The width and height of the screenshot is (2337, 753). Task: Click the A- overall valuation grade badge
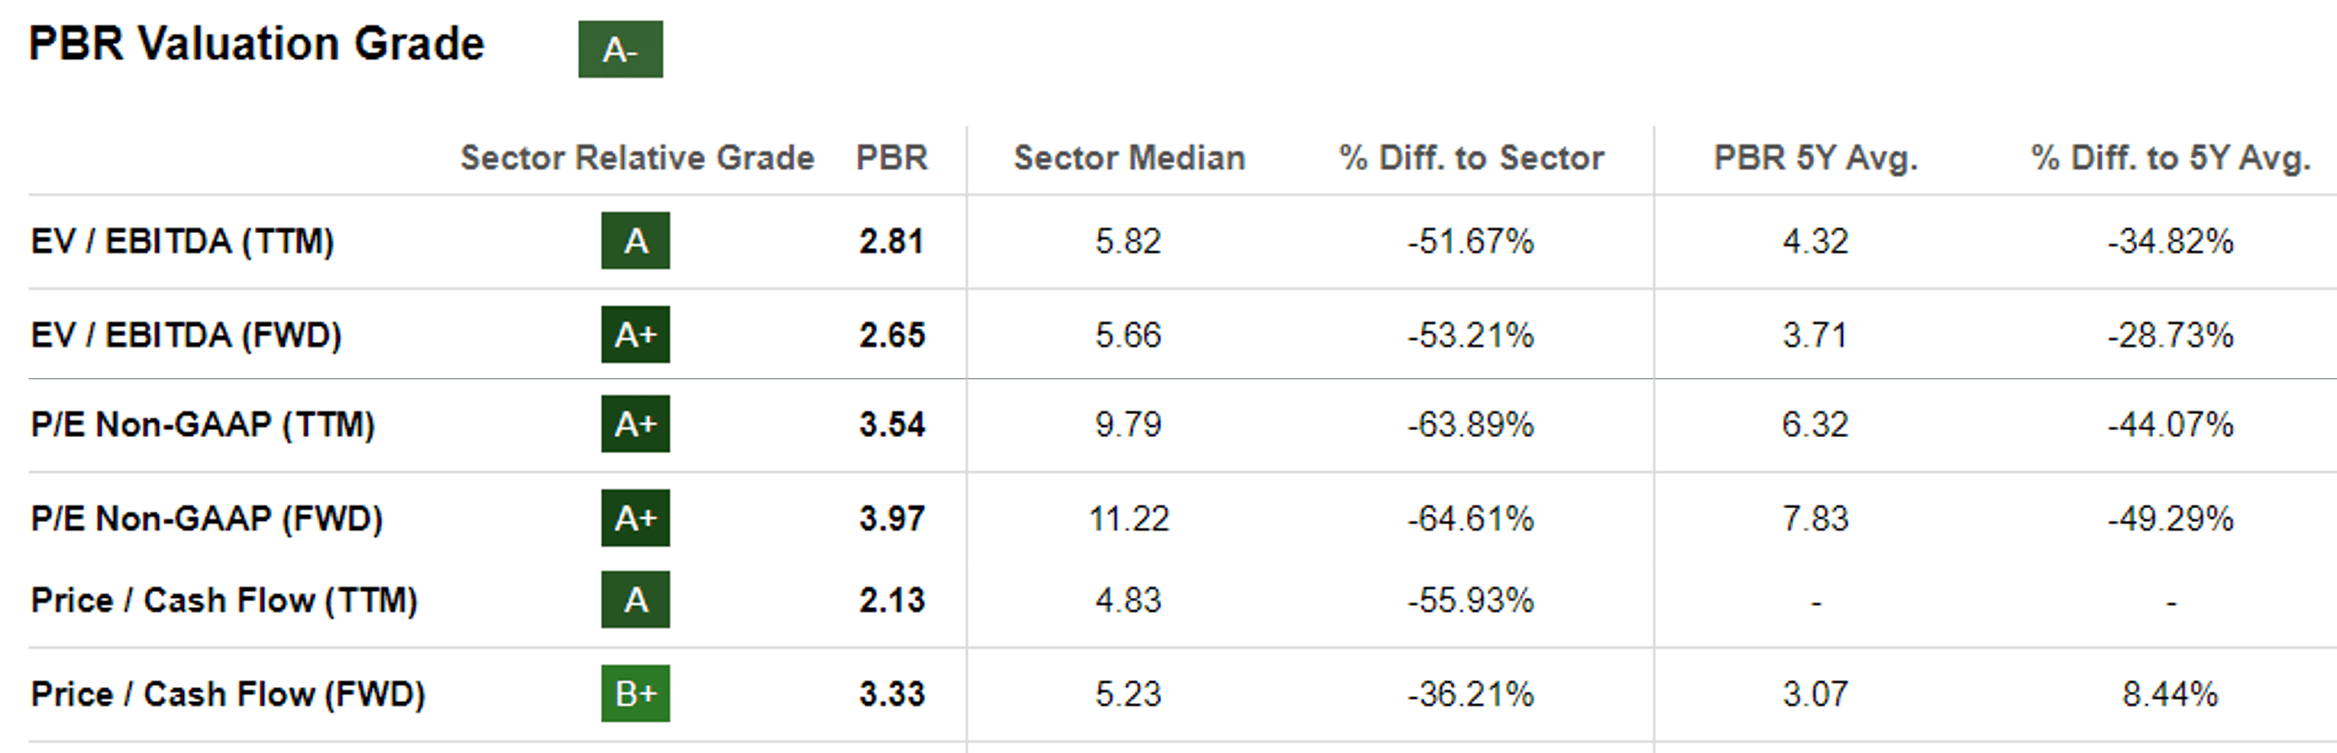pyautogui.click(x=620, y=49)
